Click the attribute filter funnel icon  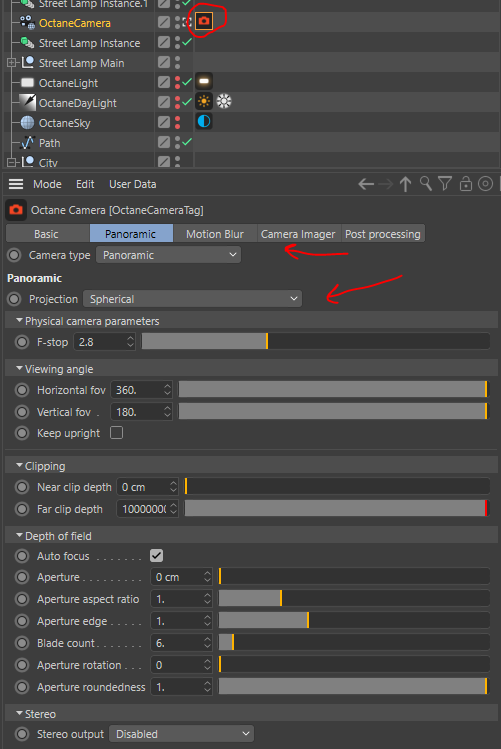click(445, 184)
